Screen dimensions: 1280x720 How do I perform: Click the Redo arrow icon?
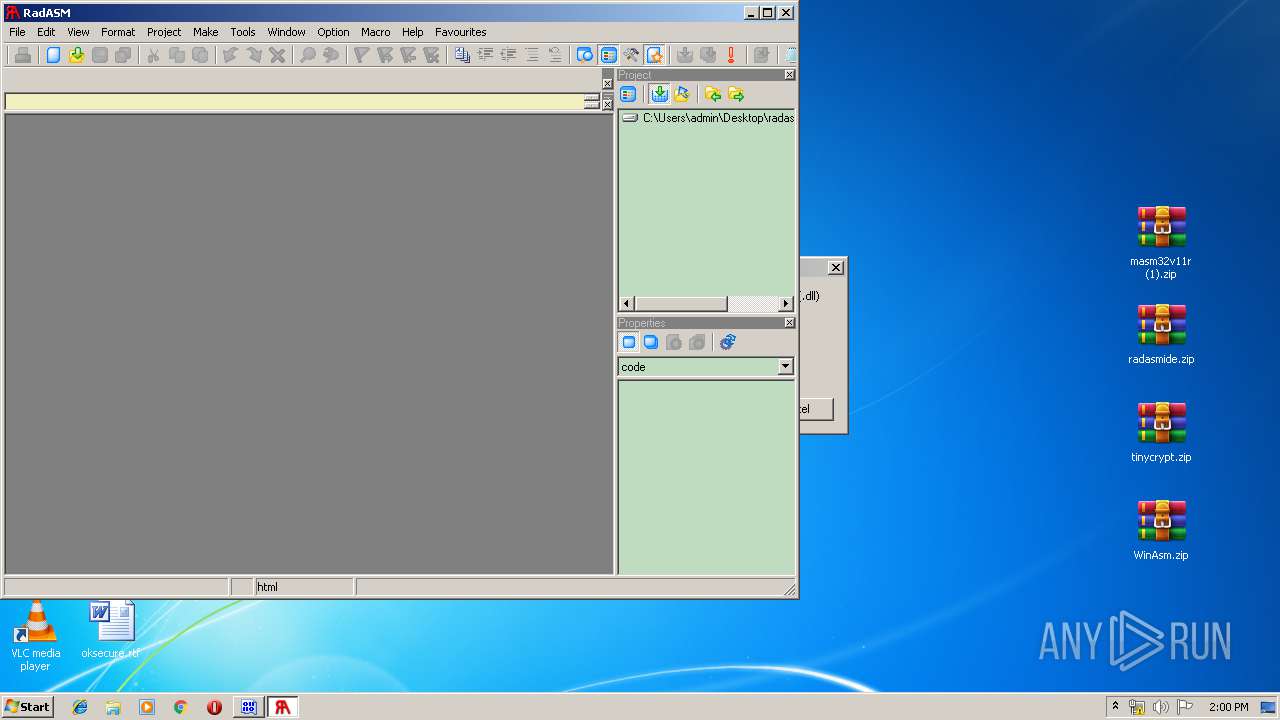254,55
